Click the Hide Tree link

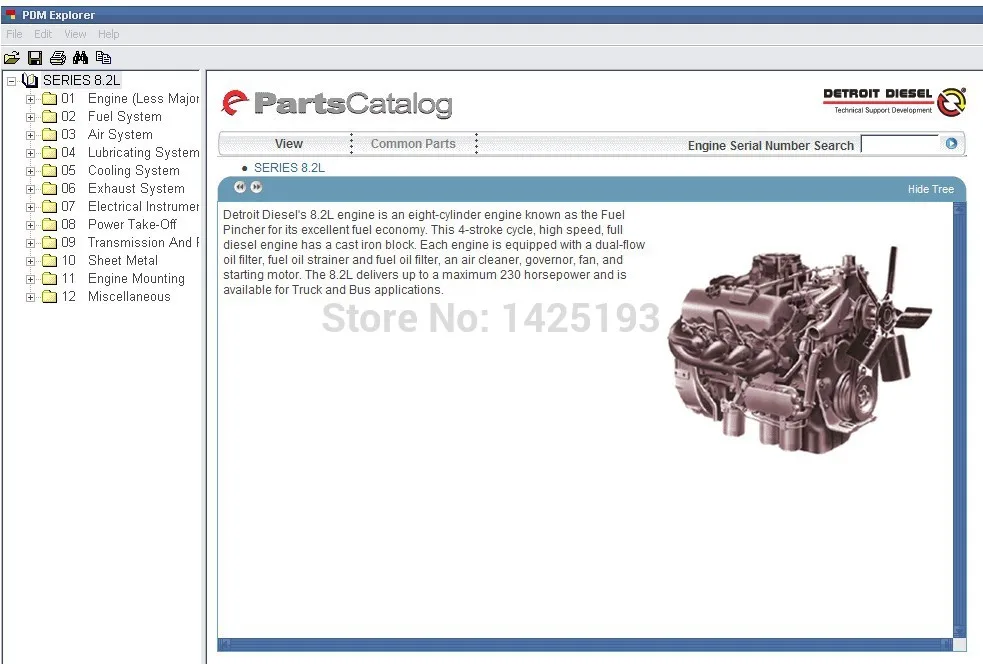(x=930, y=189)
